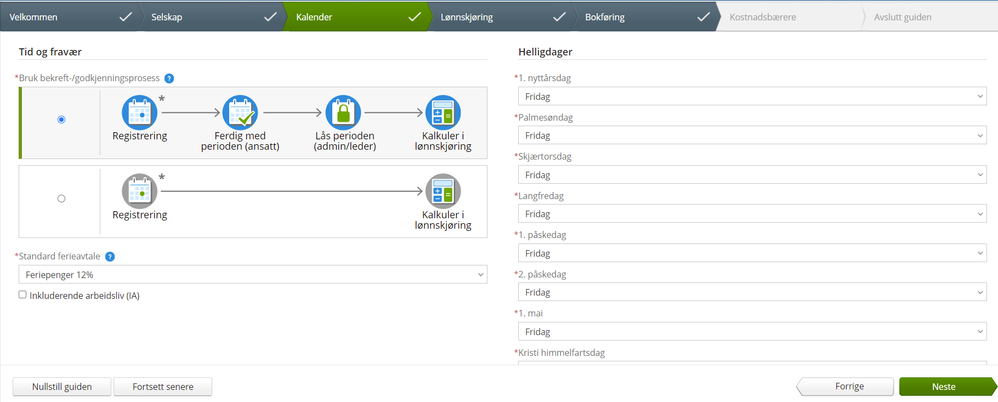The height and width of the screenshot is (402, 998).
Task: Click checkmark icon on Kalender step
Action: point(415,17)
